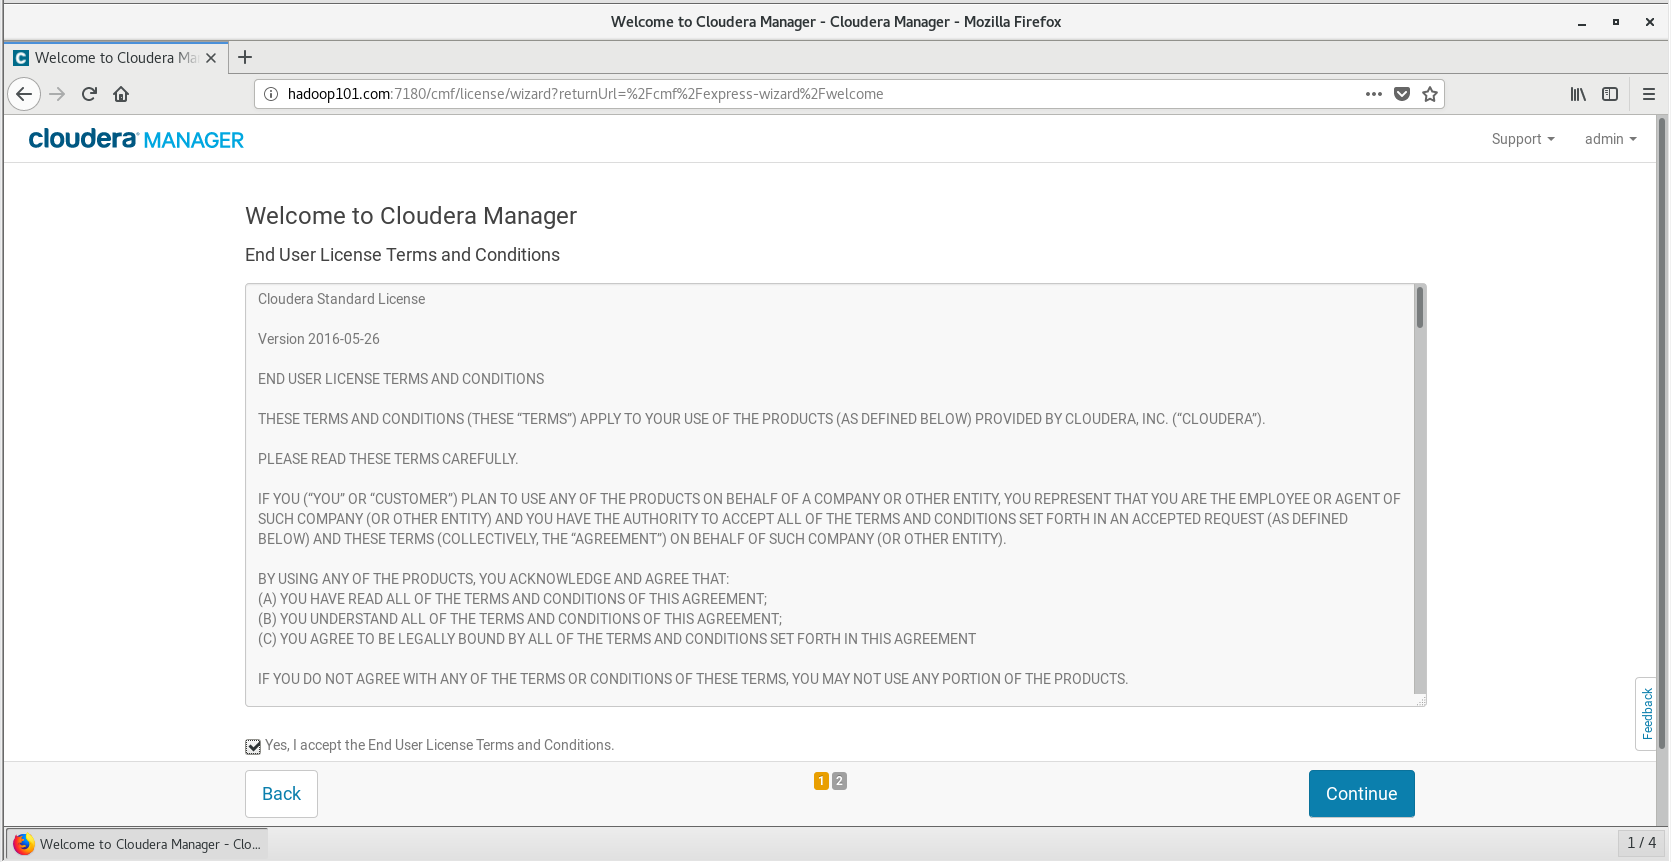Screen dimensions: 1671x862
Task: Open the Firefox library icon
Action: pos(1578,94)
